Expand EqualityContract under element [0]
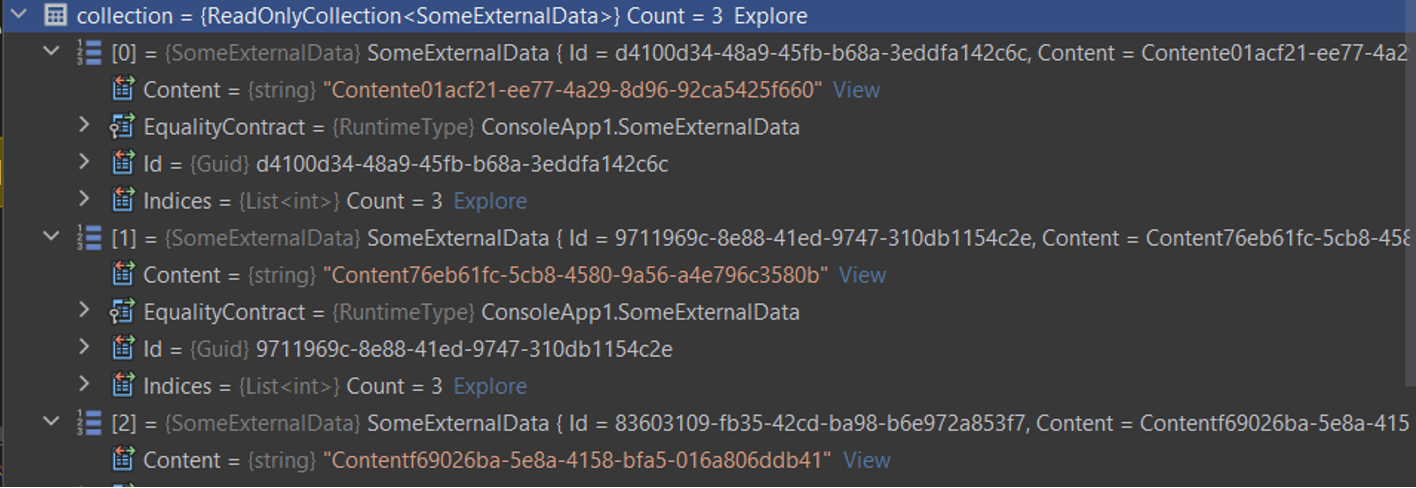The height and width of the screenshot is (488, 1416). click(x=85, y=127)
